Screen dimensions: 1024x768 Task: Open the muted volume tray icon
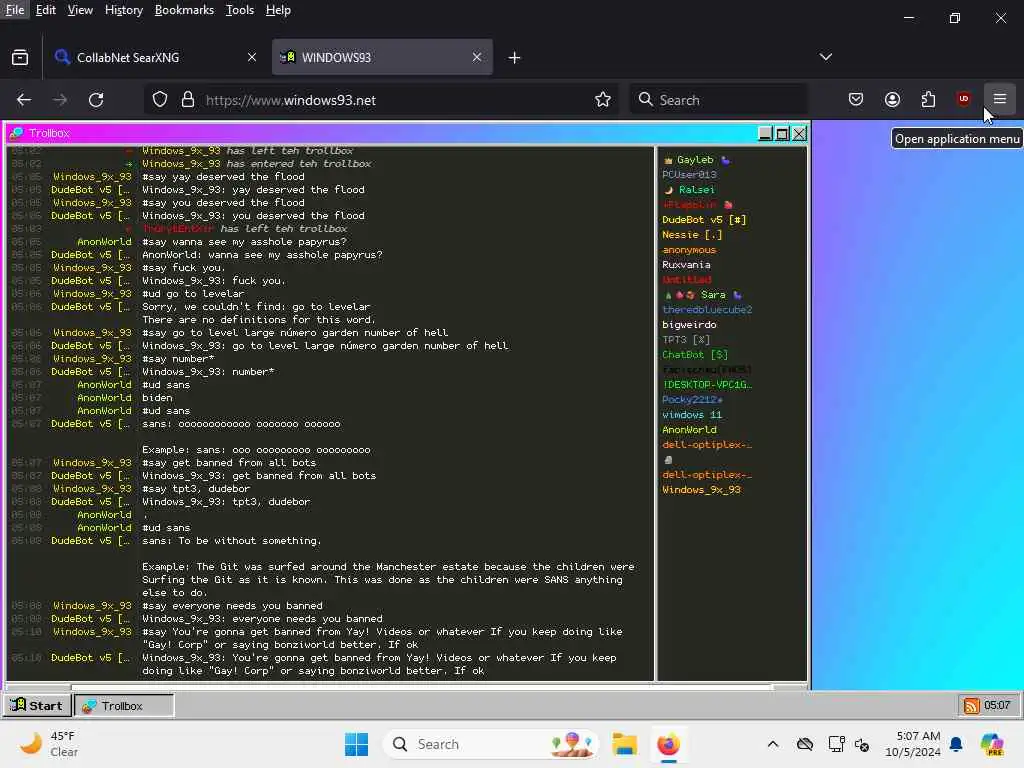[862, 744]
